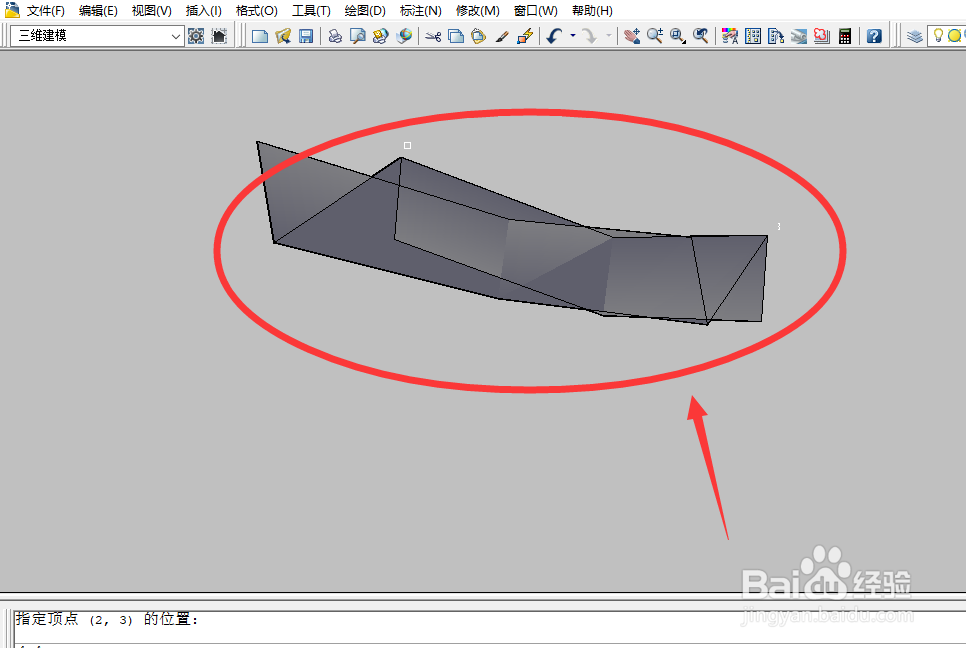This screenshot has height=648, width=966.
Task: Open the workspace settings gear icon
Action: (196, 36)
